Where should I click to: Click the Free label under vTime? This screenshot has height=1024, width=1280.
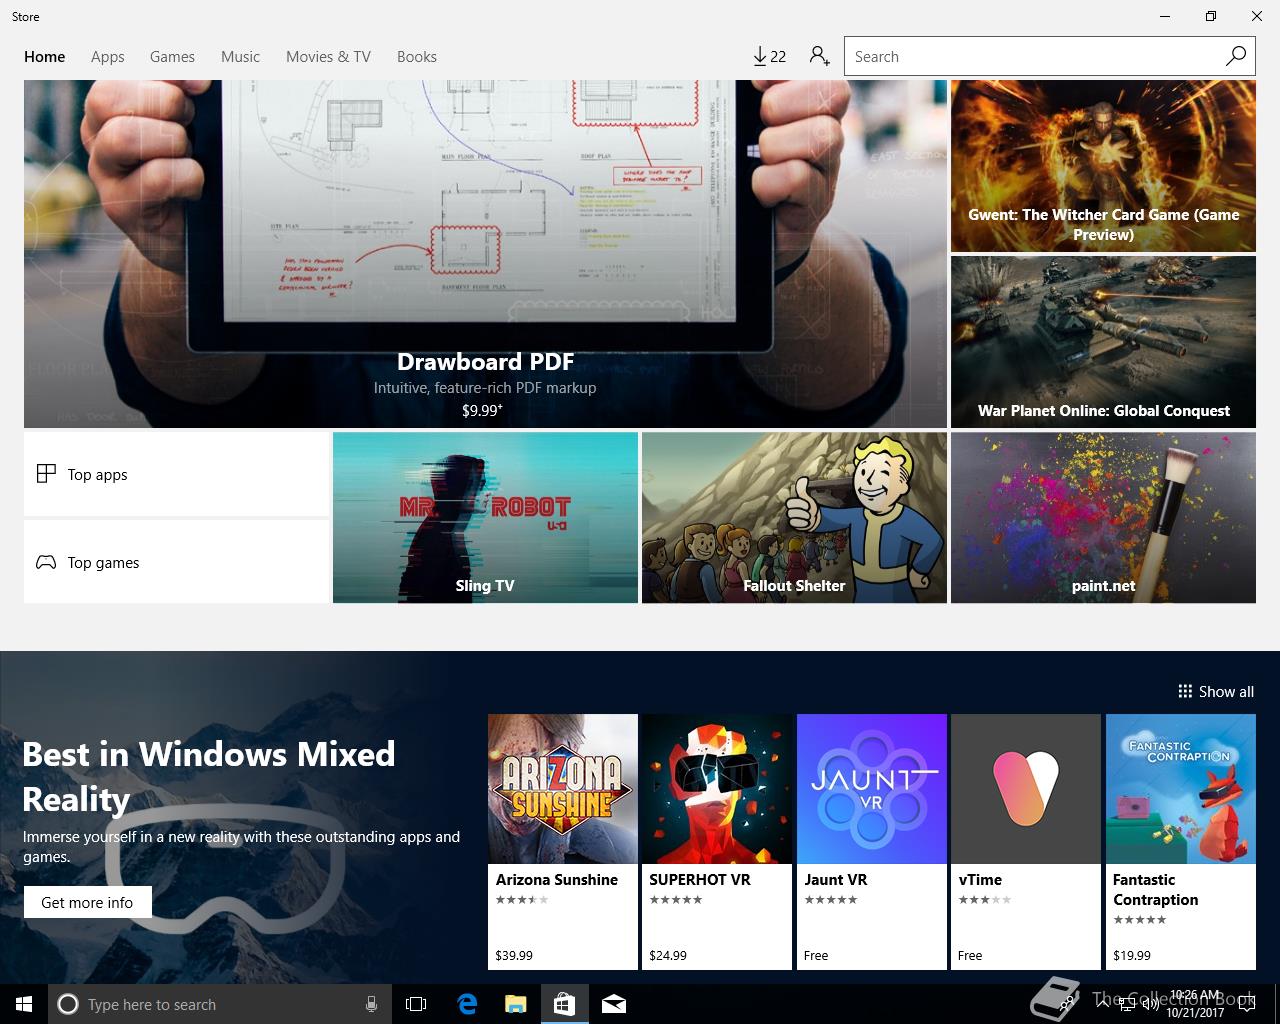tap(970, 955)
